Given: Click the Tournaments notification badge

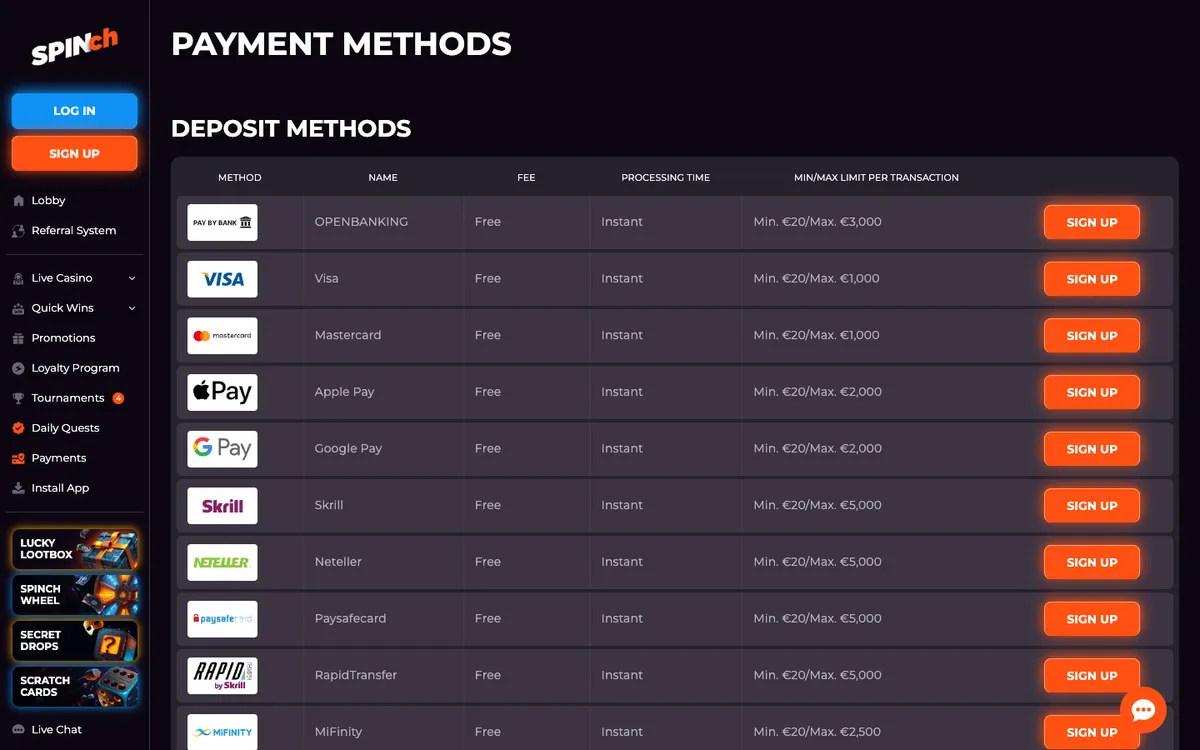Looking at the screenshot, I should coord(118,398).
